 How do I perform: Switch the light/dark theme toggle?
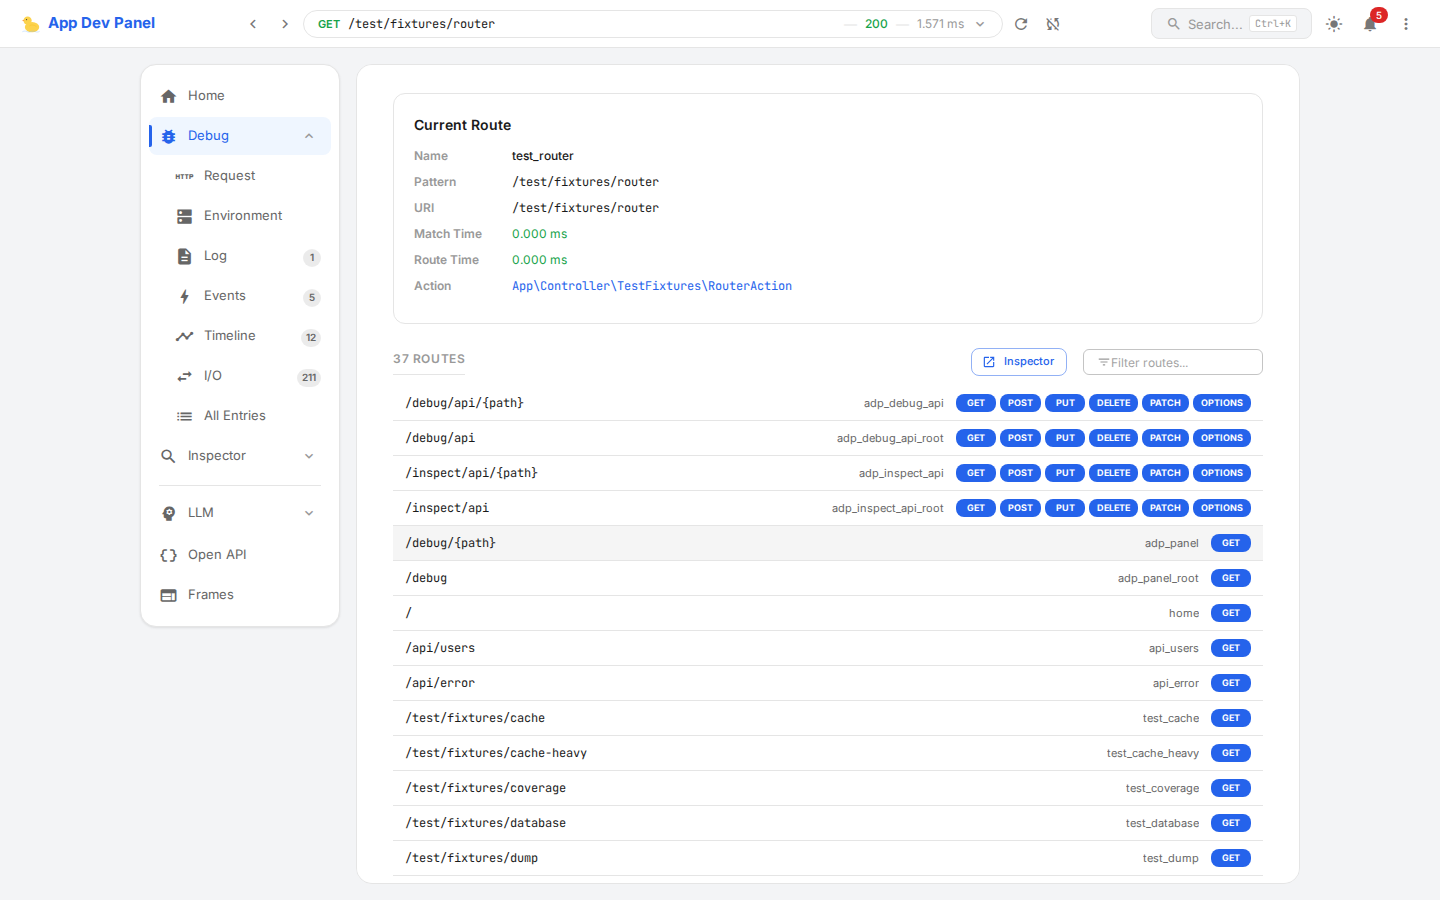(x=1334, y=24)
